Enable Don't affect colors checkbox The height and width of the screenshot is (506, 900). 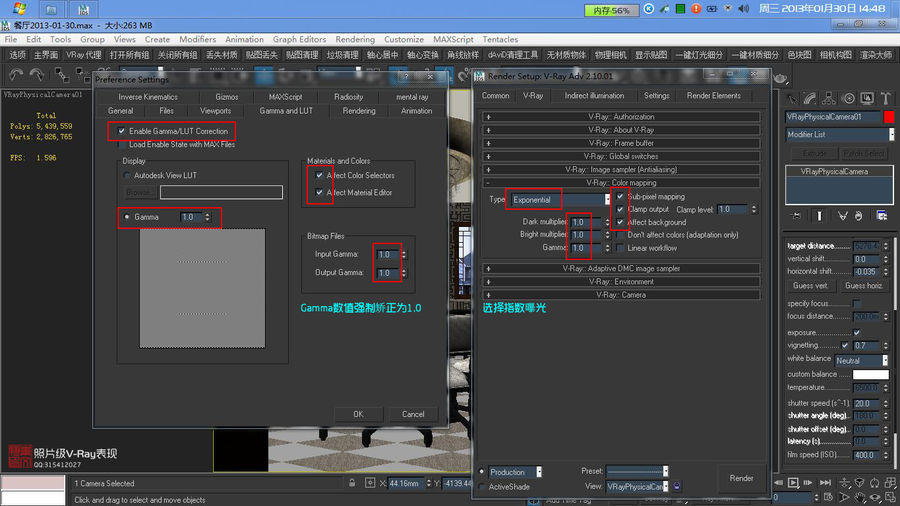[x=620, y=235]
